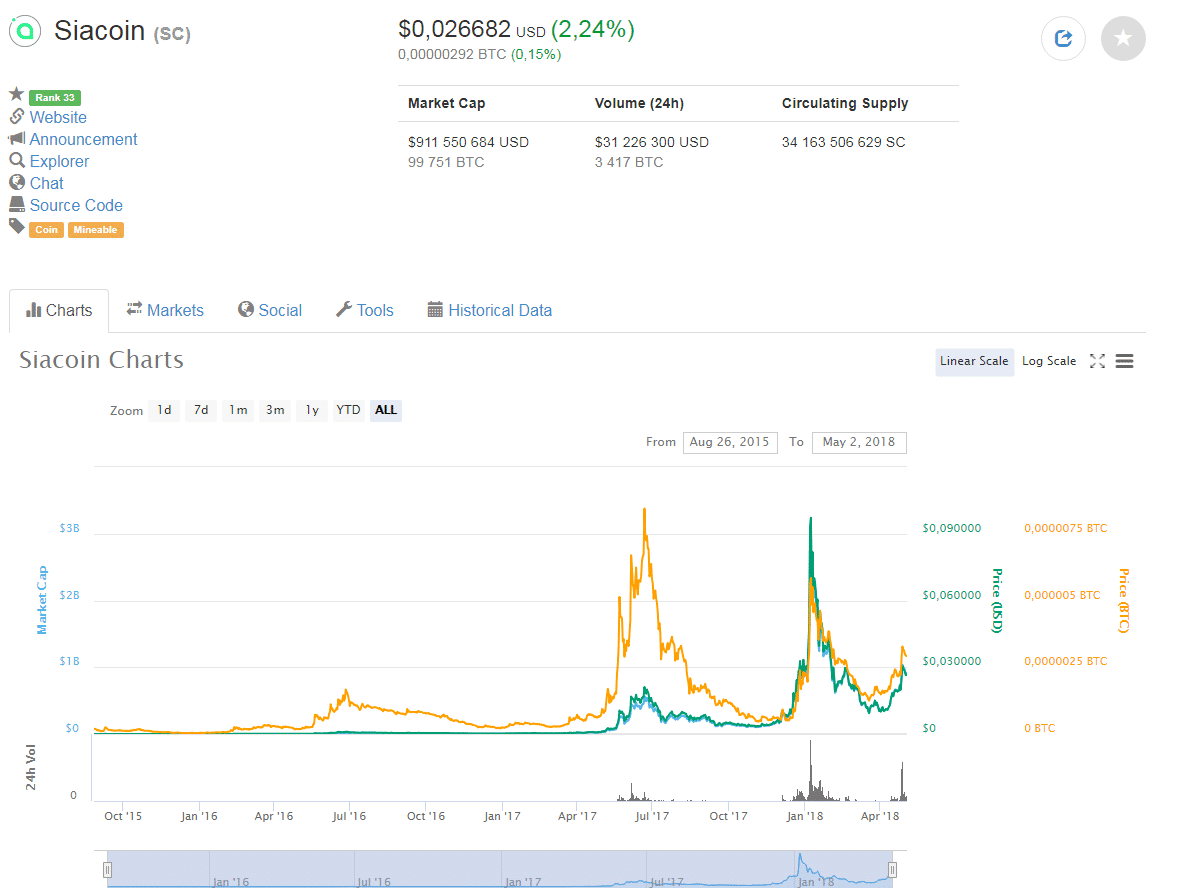Click the 0,00000292 BTC price text
1196x888 pixels.
tap(452, 55)
